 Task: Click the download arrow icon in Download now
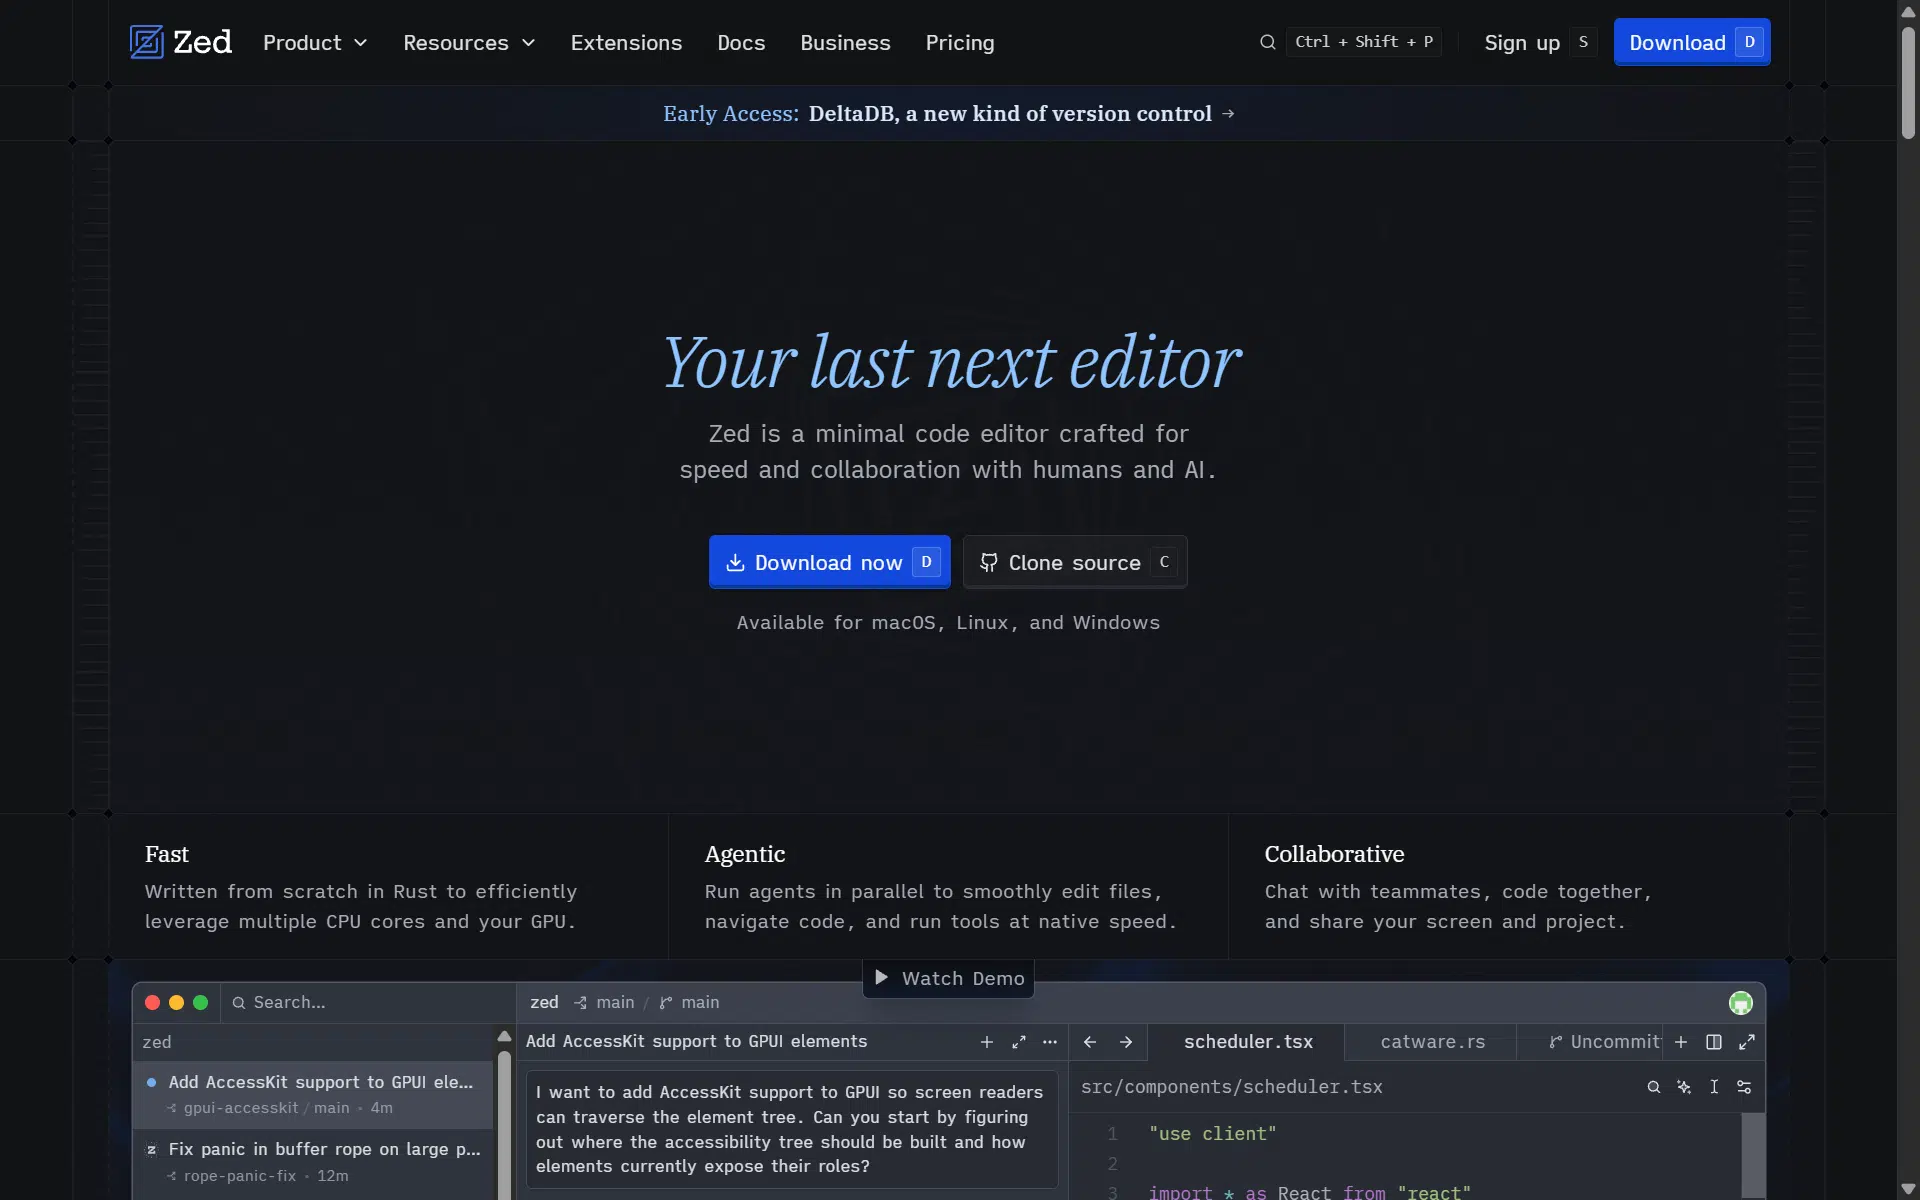[735, 563]
